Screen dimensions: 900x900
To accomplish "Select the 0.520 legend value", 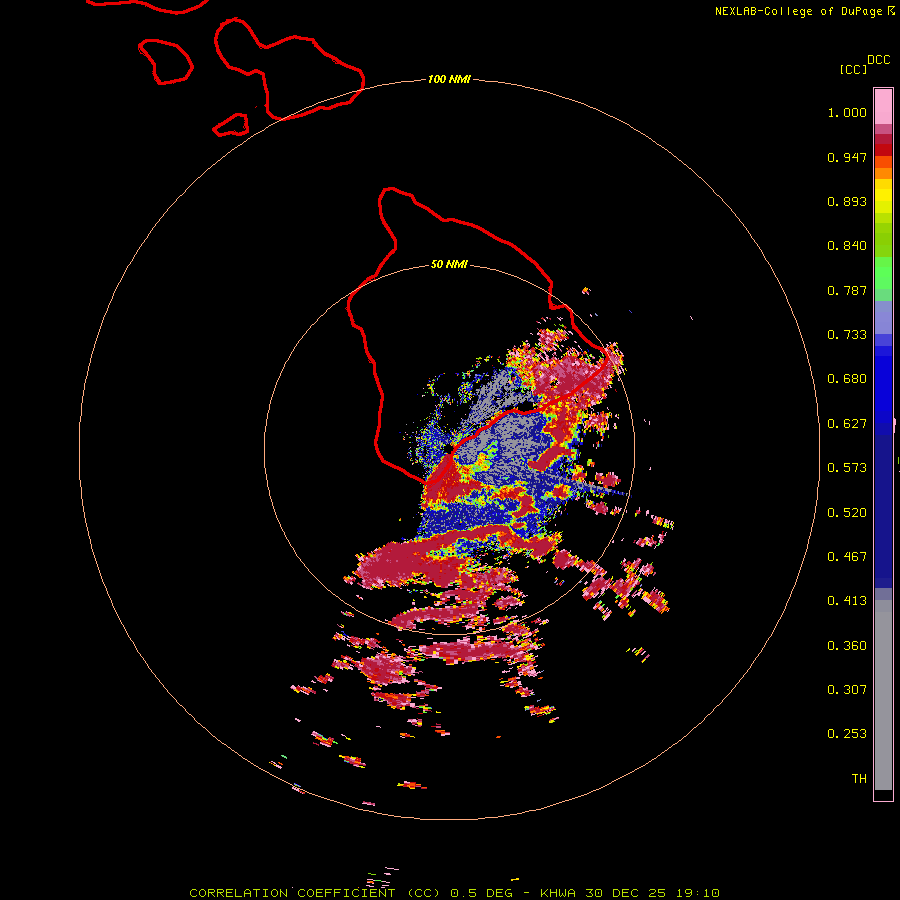I will 847,513.
